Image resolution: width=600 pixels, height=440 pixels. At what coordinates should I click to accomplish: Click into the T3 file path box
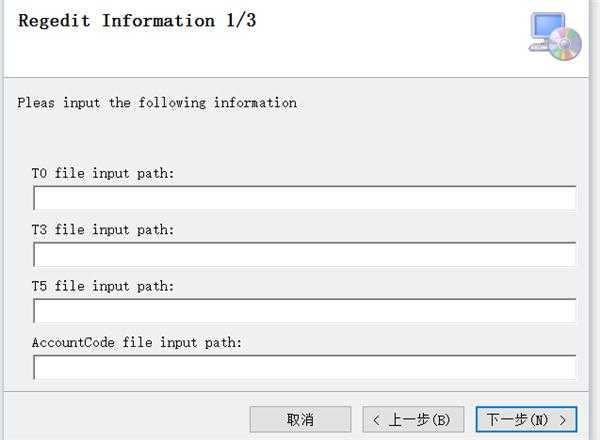[304, 255]
